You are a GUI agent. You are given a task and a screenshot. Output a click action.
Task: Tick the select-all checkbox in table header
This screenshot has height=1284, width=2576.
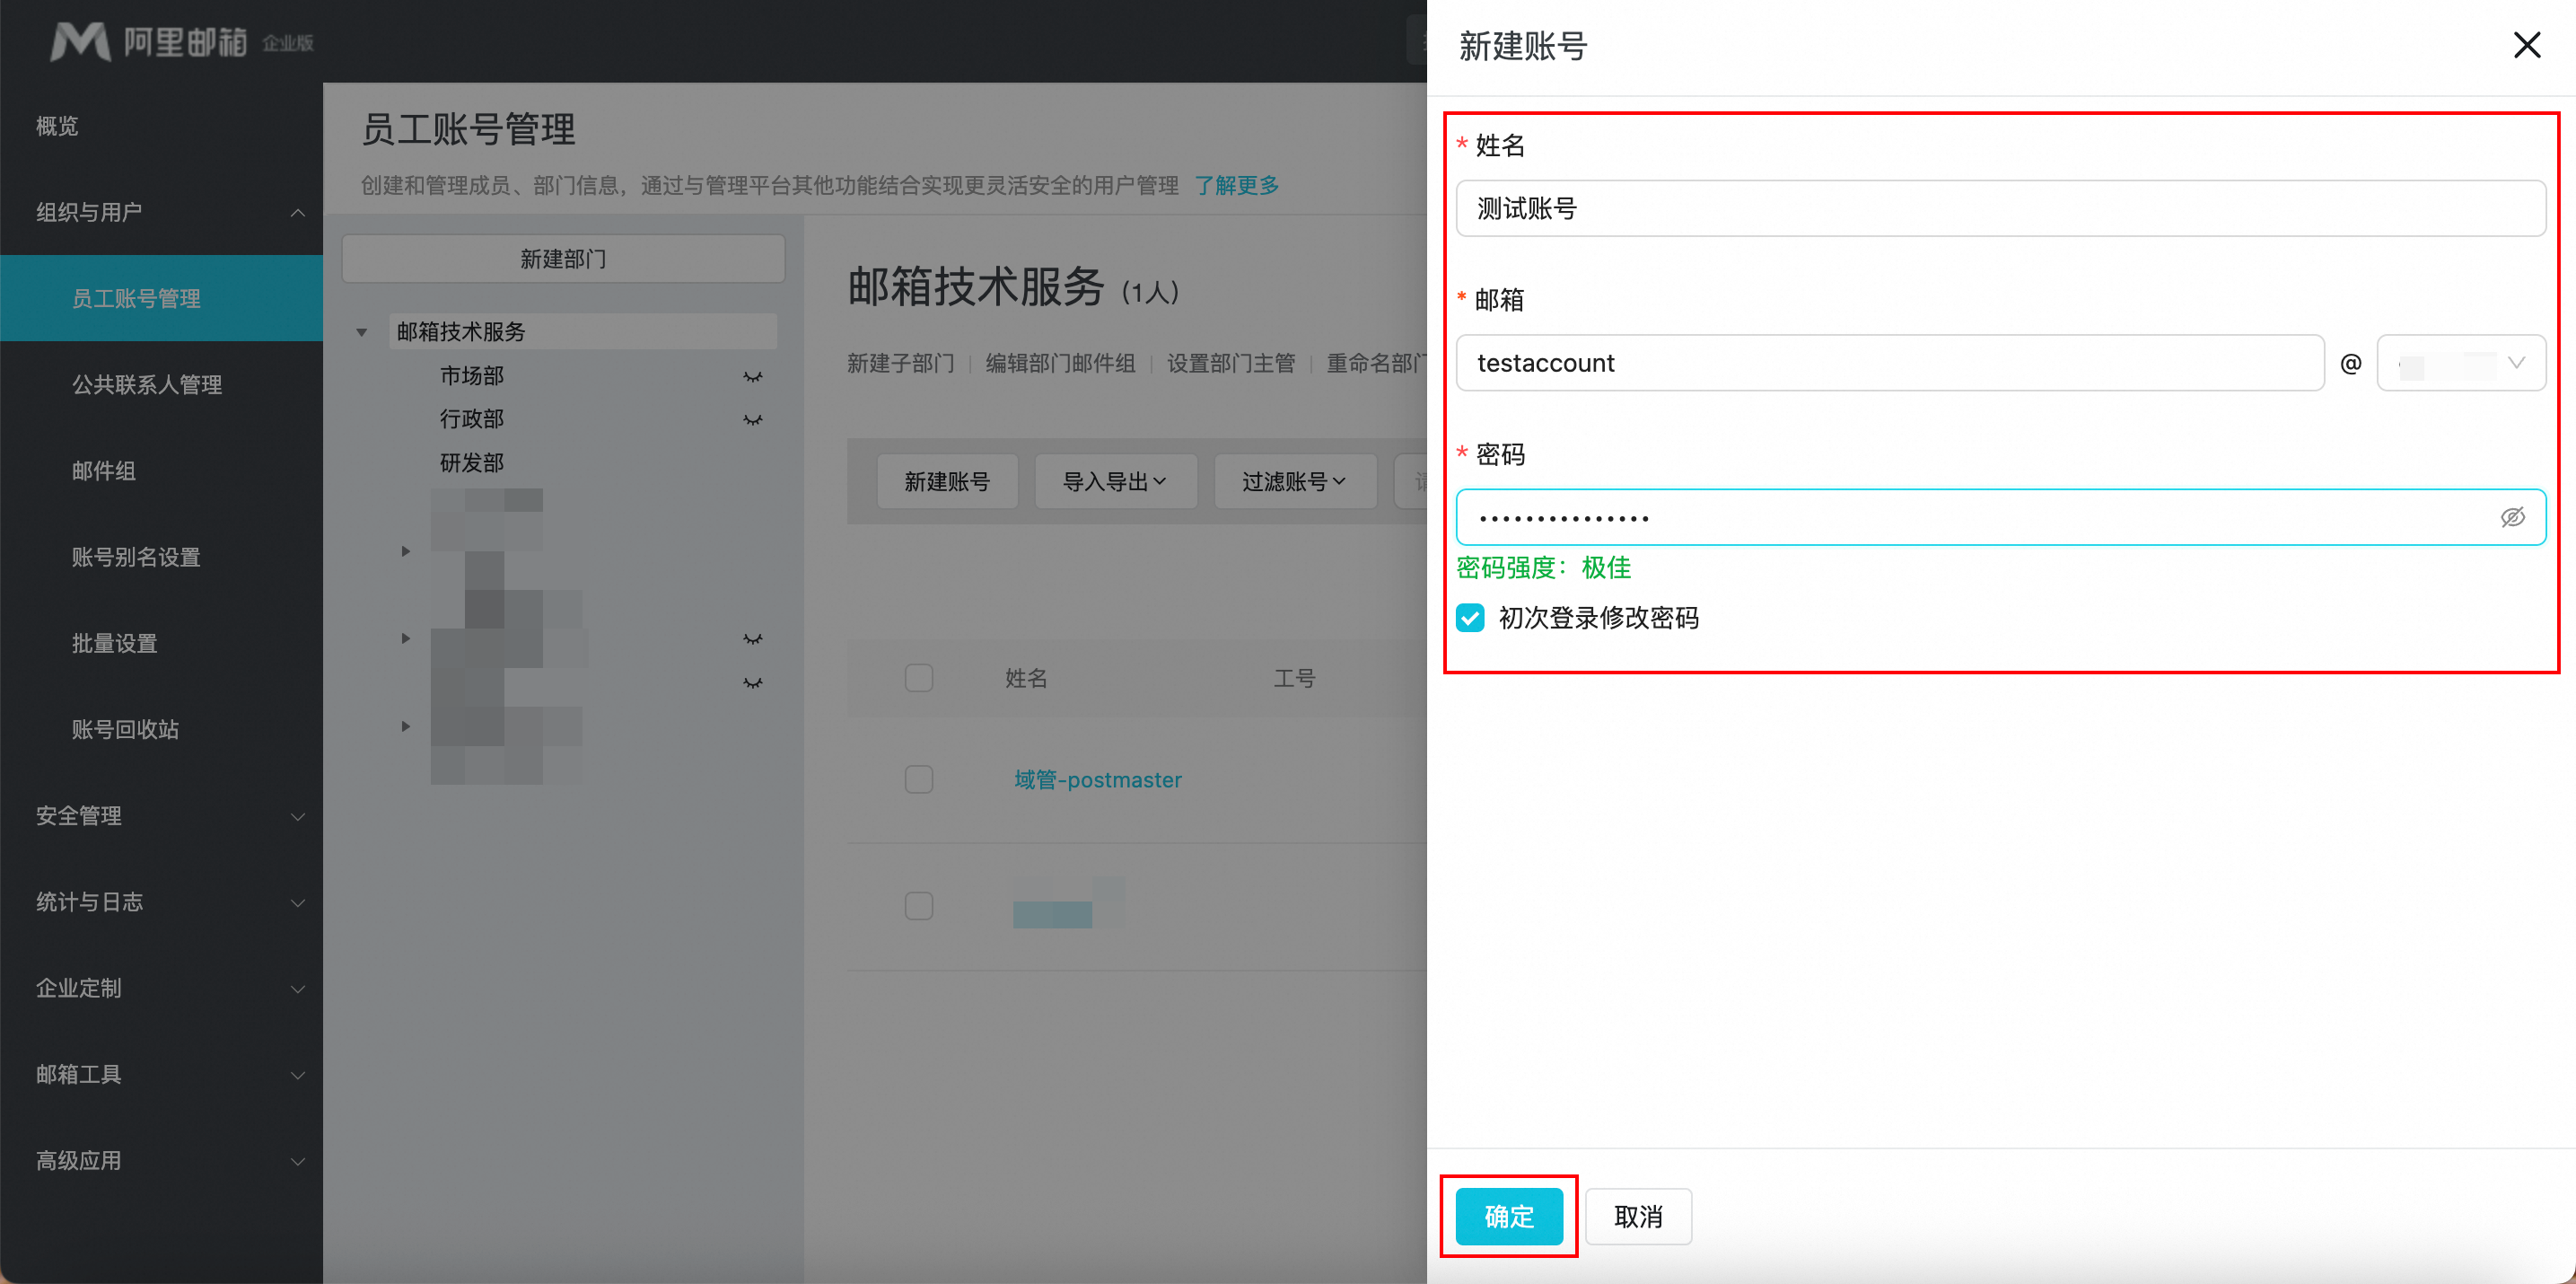918,678
